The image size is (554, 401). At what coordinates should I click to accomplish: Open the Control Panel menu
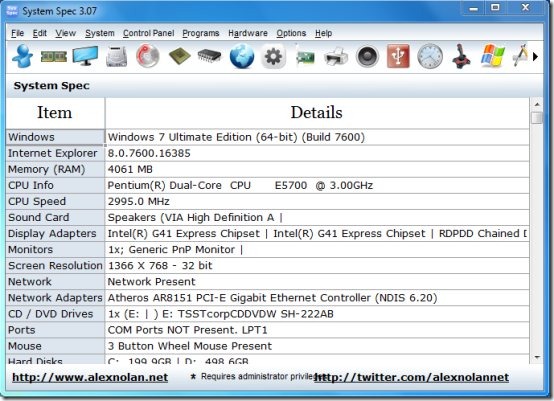click(x=148, y=33)
